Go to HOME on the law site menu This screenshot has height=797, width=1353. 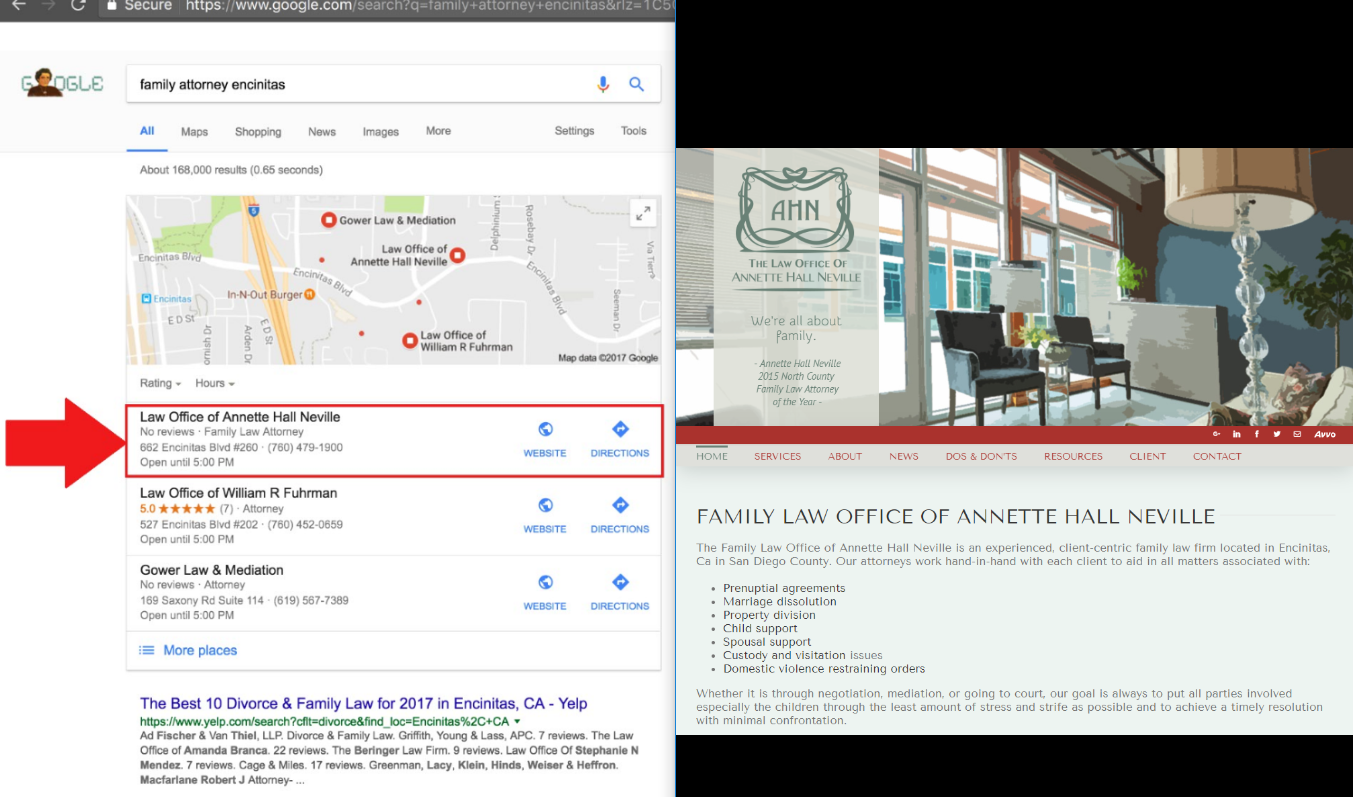[712, 456]
